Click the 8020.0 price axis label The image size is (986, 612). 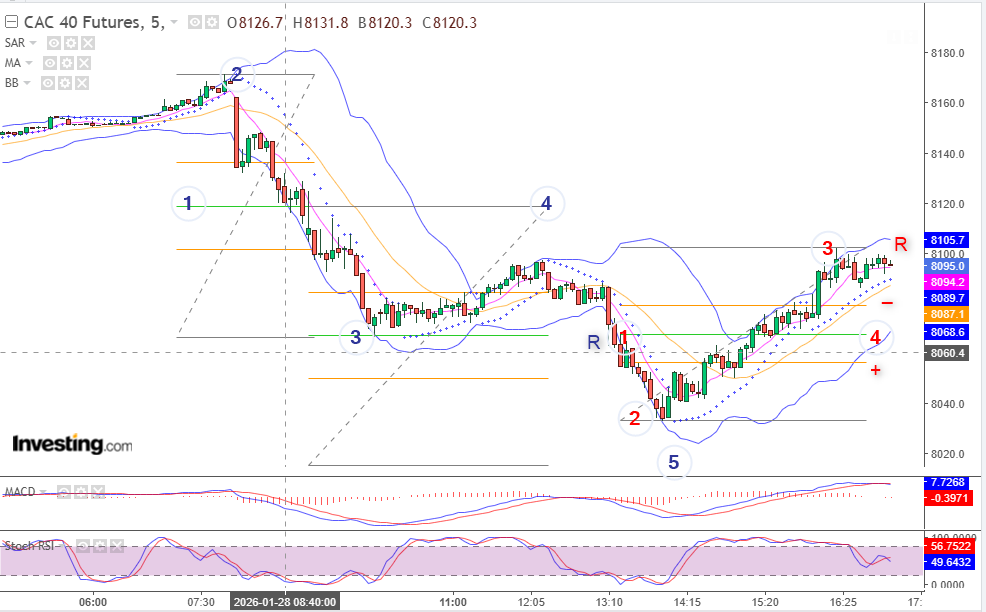(x=948, y=454)
